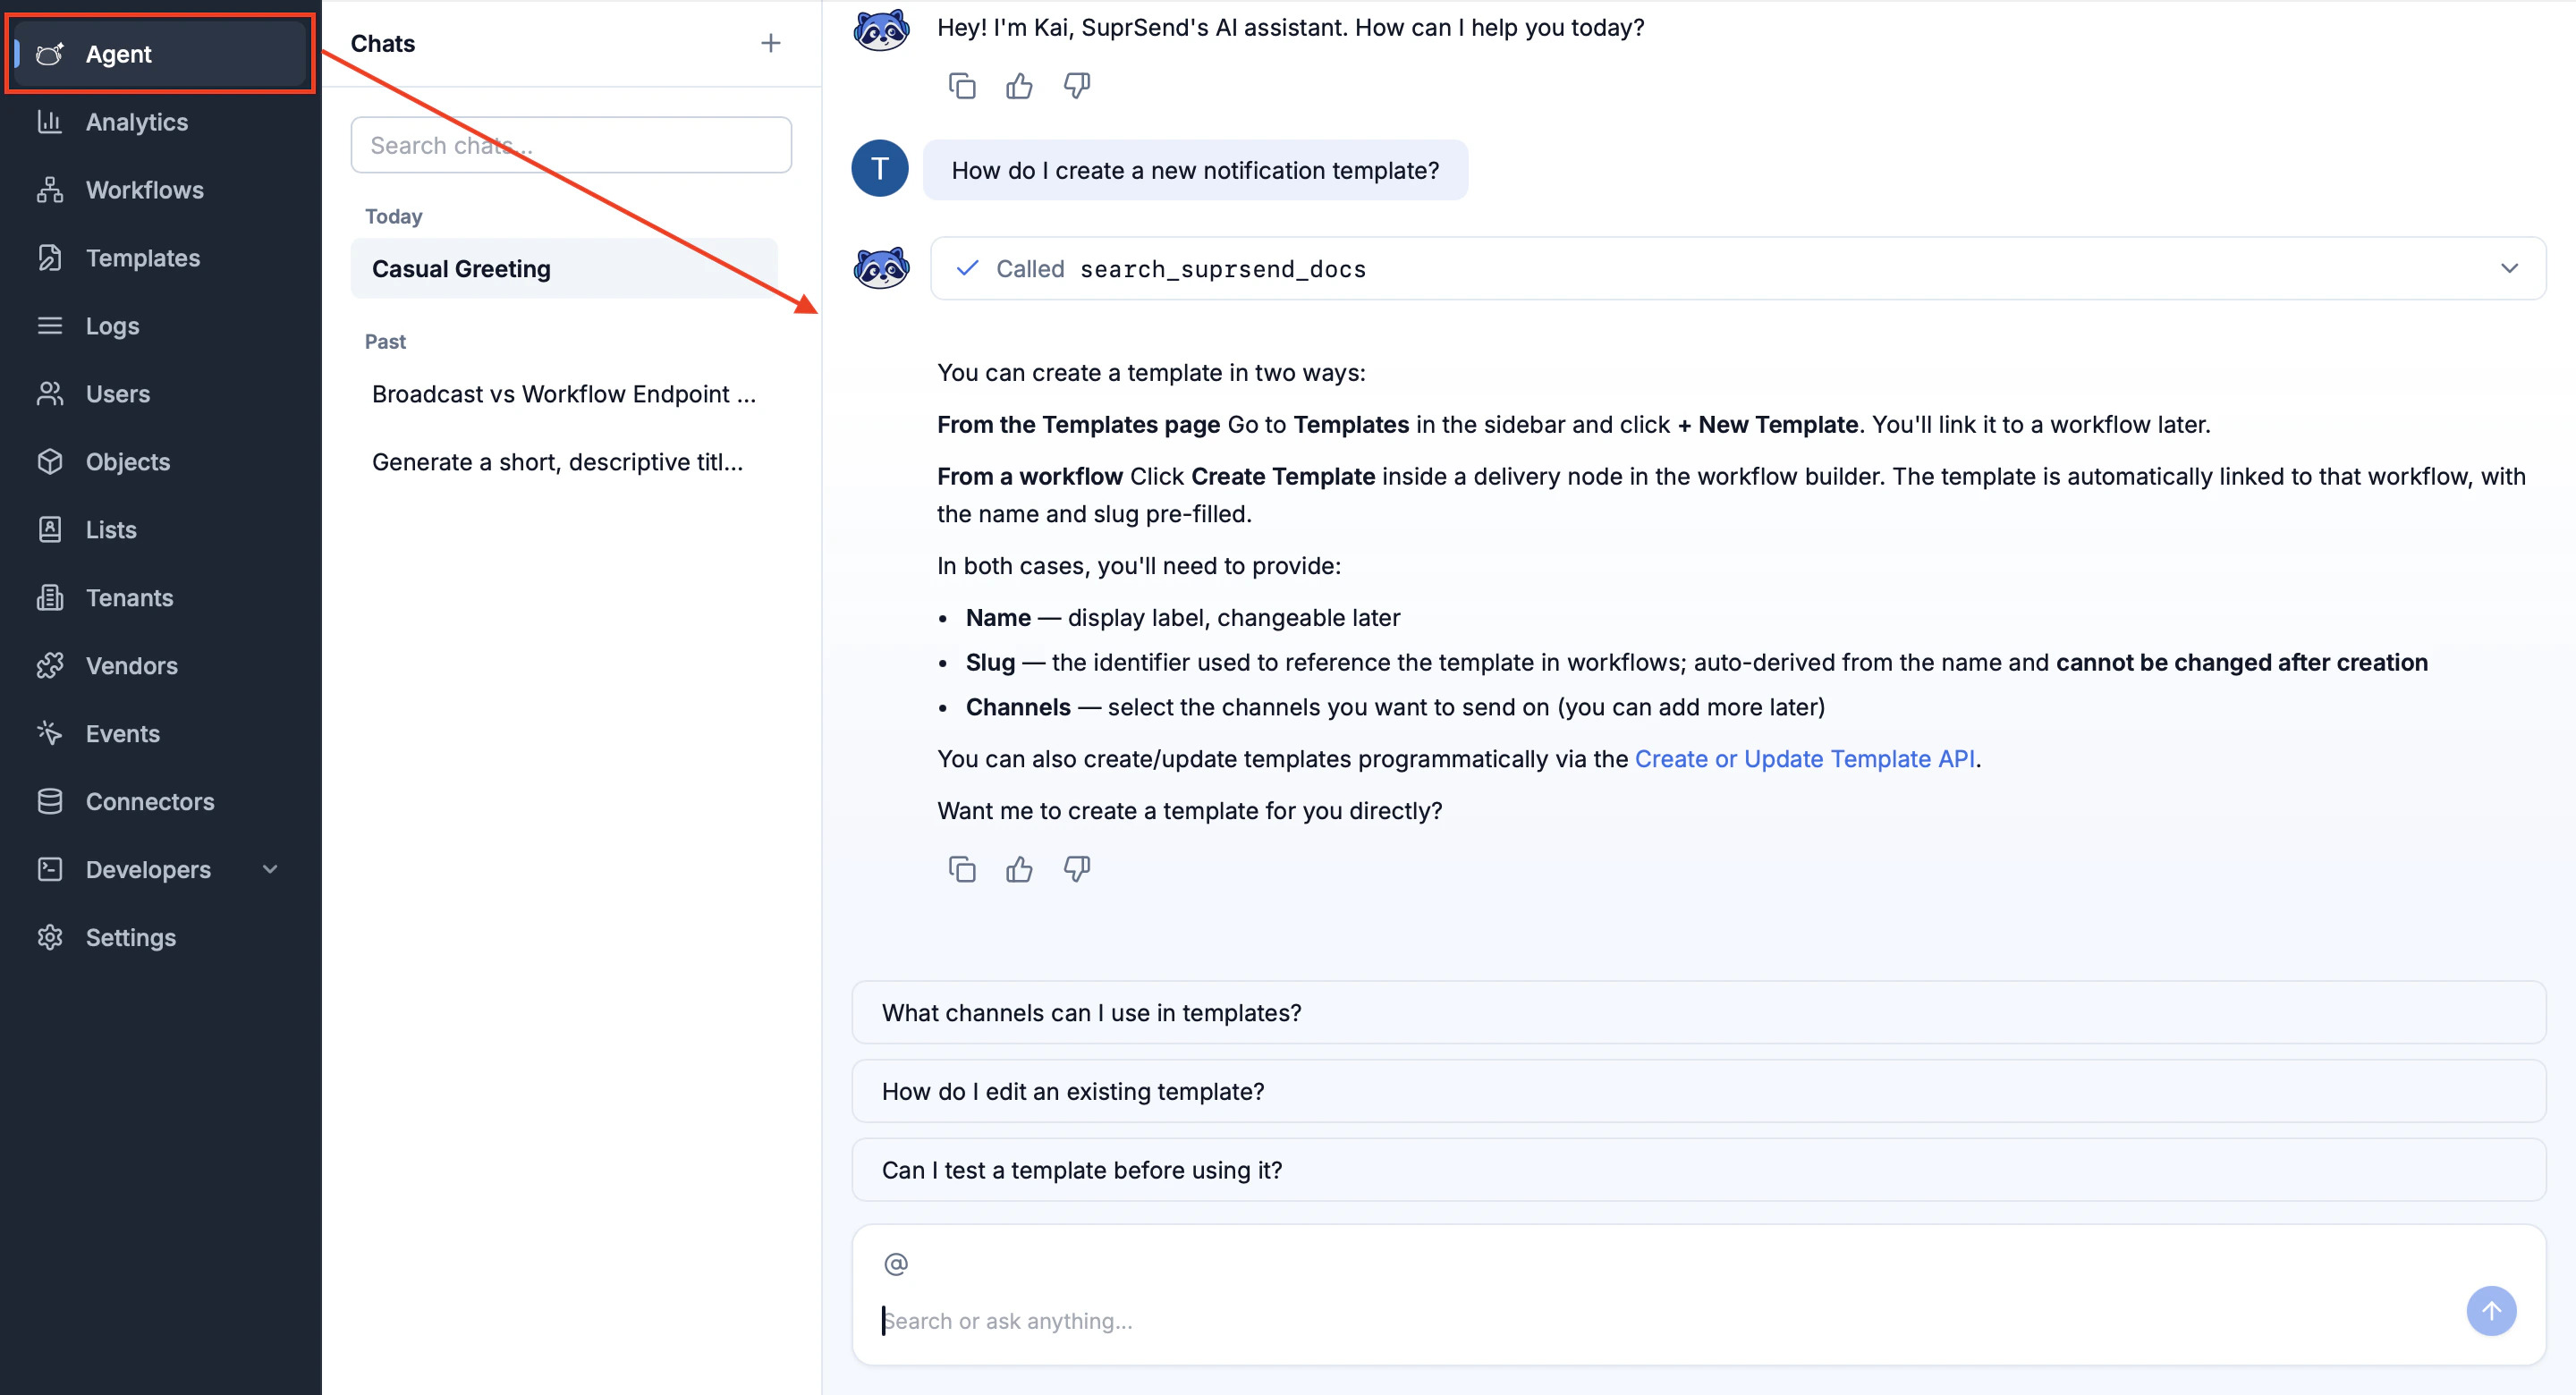Click the user message 'How do I create a new notification template?'
The image size is (2576, 1395).
pyautogui.click(x=1195, y=170)
